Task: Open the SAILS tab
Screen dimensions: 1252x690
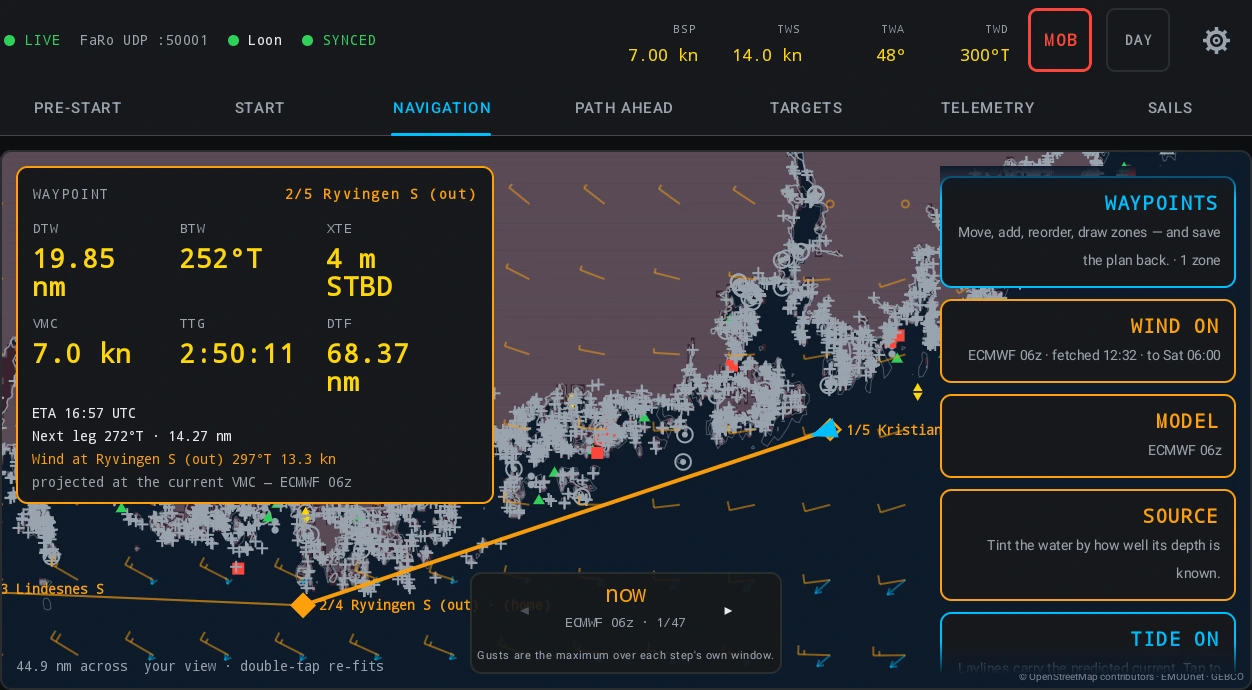Action: 1170,108
